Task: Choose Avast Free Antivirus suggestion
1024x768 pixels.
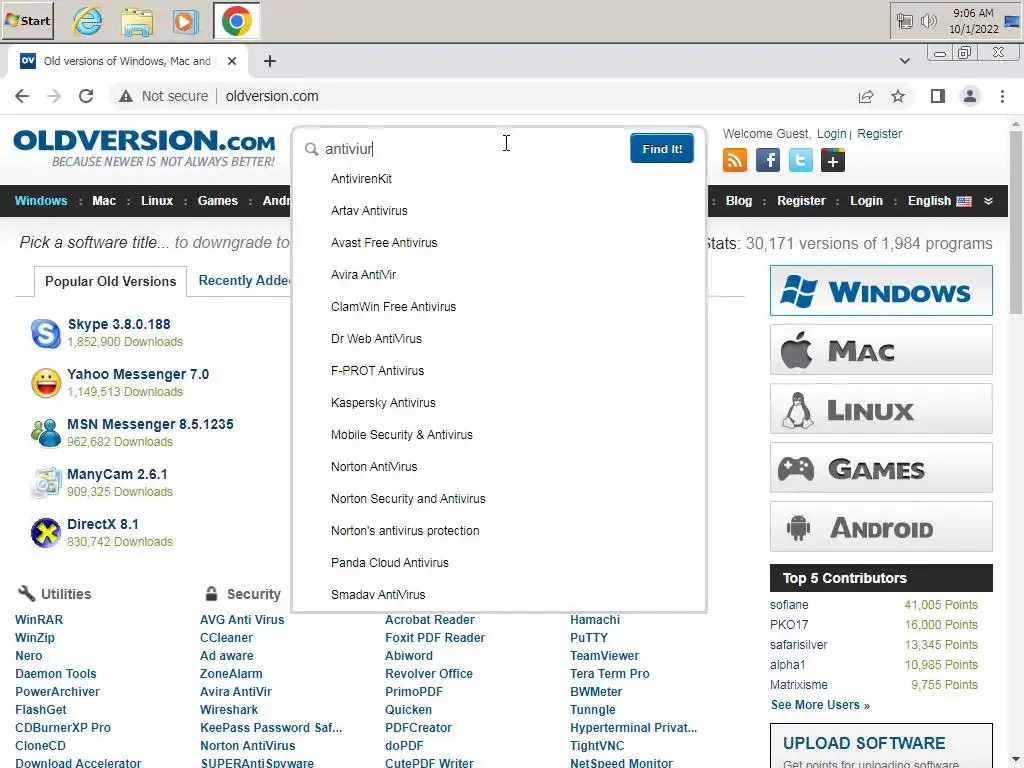Action: point(500,243)
